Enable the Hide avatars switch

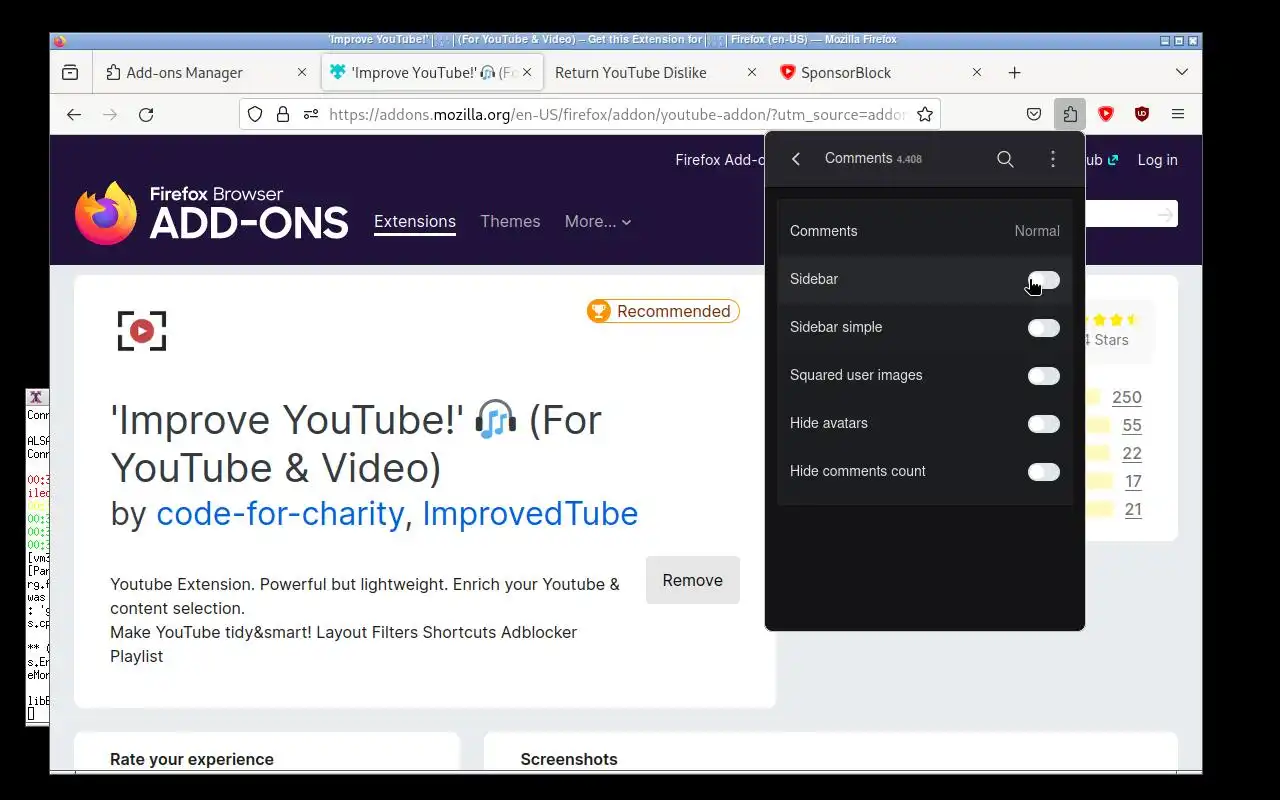[1043, 424]
